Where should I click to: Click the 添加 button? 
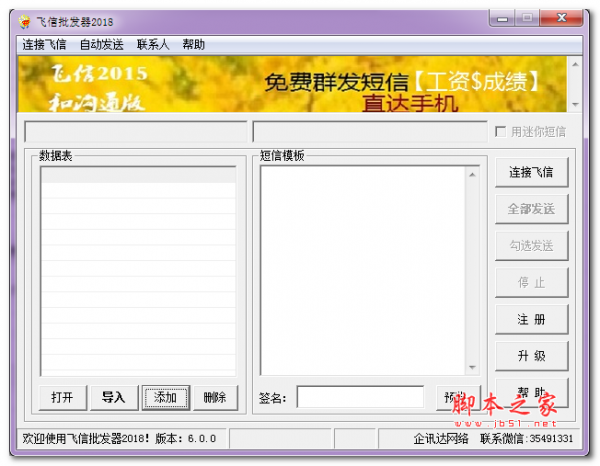(x=165, y=398)
